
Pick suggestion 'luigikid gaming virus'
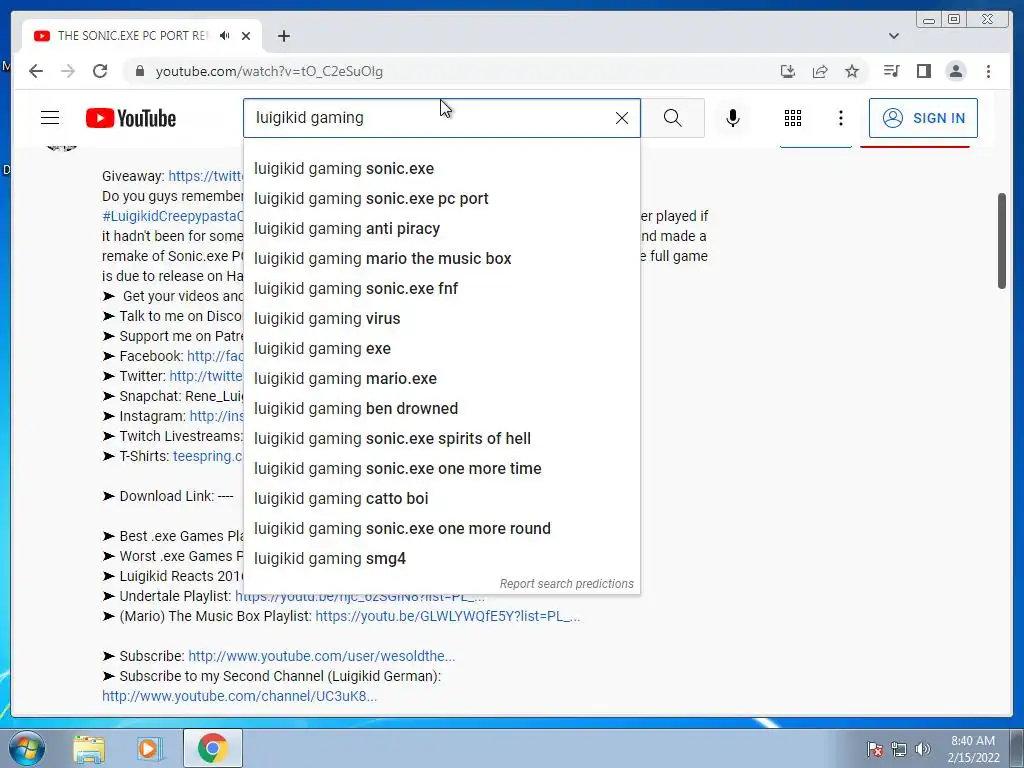click(x=442, y=319)
